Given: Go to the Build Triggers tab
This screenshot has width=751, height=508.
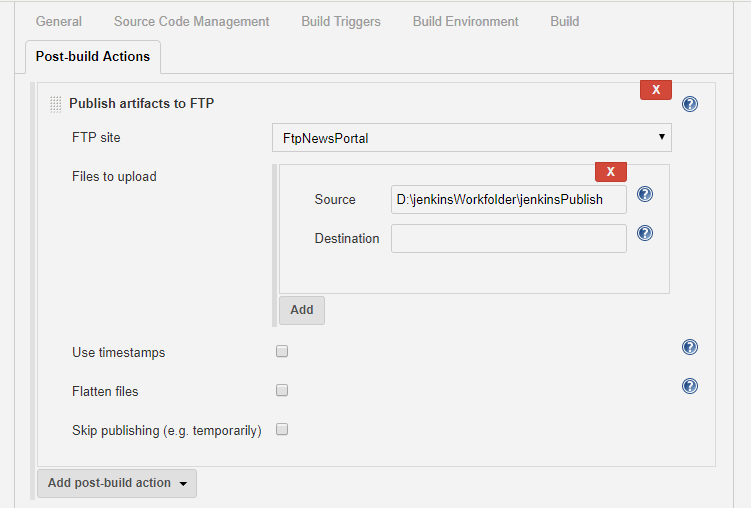Looking at the screenshot, I should tap(340, 21).
